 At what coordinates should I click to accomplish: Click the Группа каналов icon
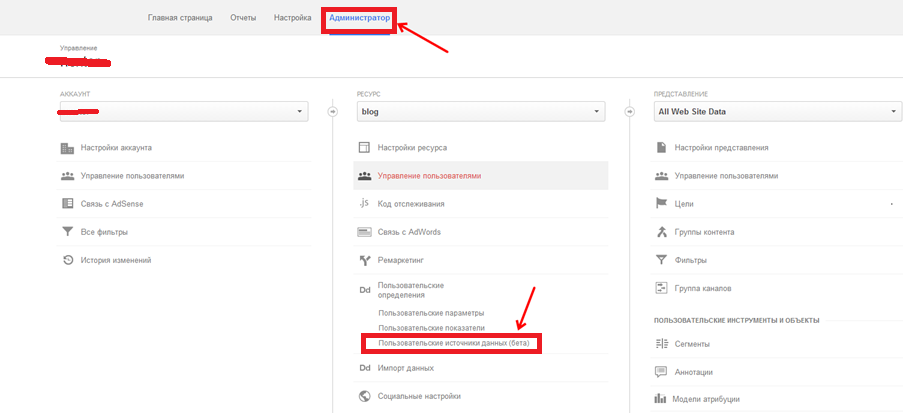tap(661, 288)
